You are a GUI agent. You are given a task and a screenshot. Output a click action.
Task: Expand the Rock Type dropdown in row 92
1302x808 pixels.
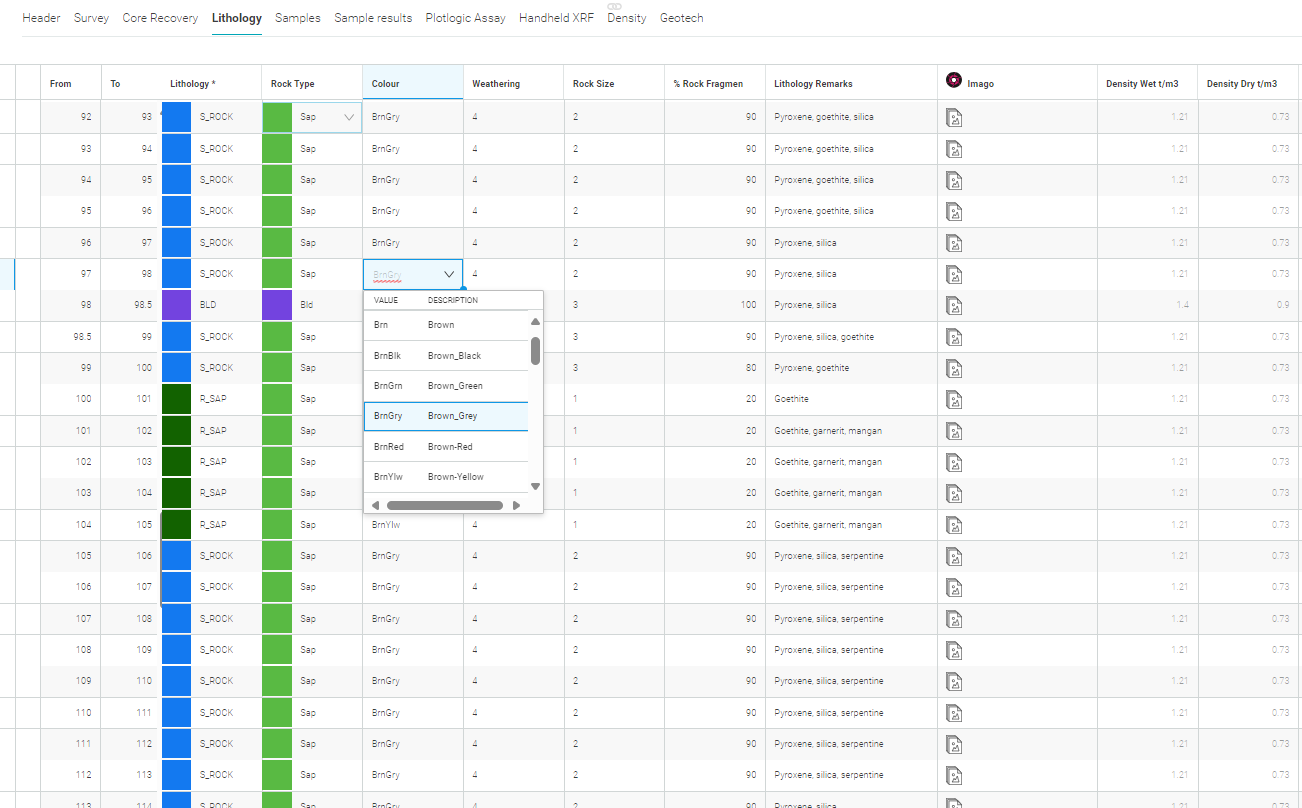point(349,117)
